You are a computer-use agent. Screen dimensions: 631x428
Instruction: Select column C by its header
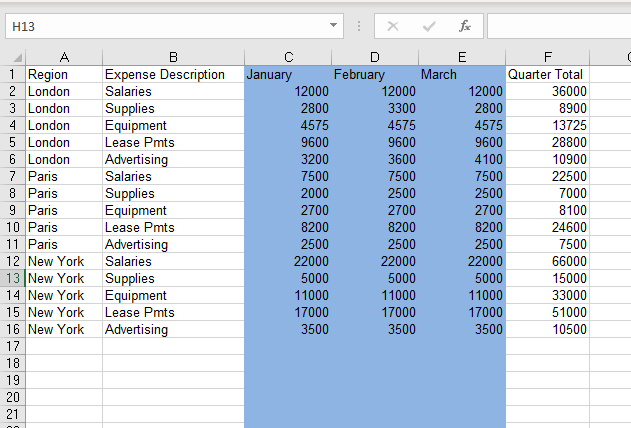coord(288,57)
